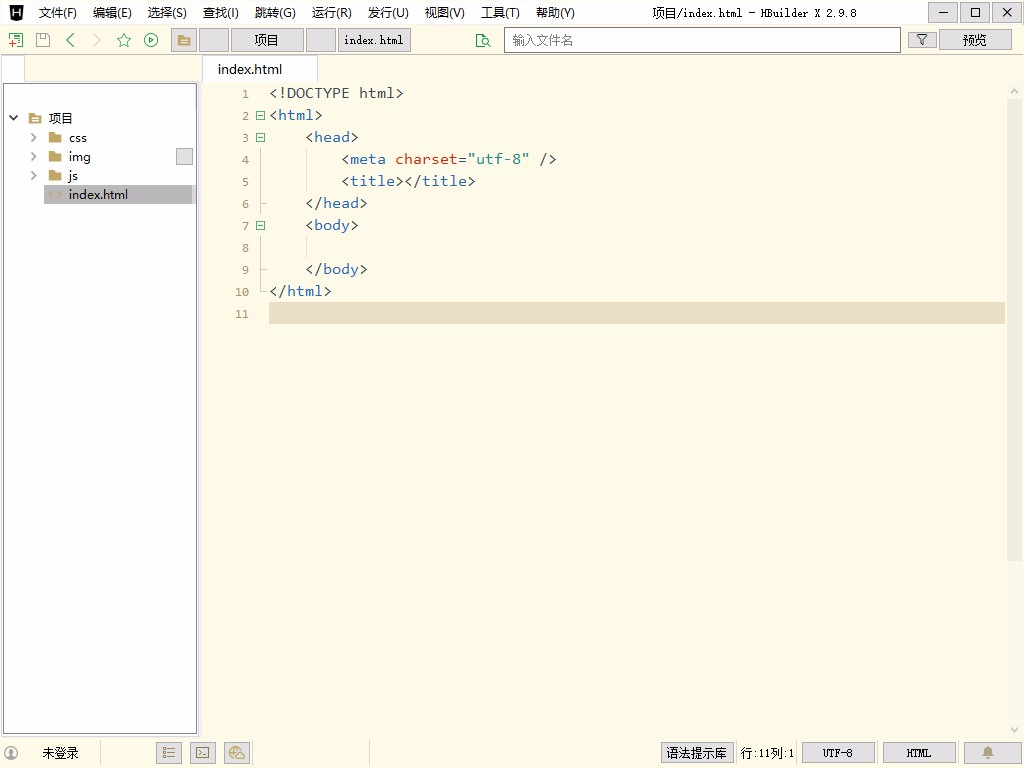Screen dimensions: 1024x768
Task: Open the terminal icon in status bar
Action: [202, 753]
